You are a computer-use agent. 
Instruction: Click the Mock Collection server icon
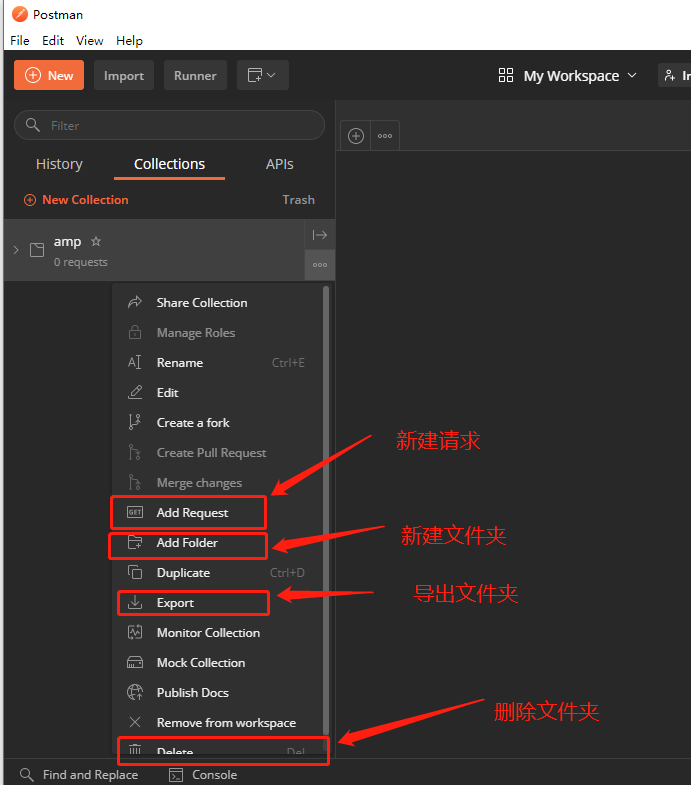pos(135,662)
